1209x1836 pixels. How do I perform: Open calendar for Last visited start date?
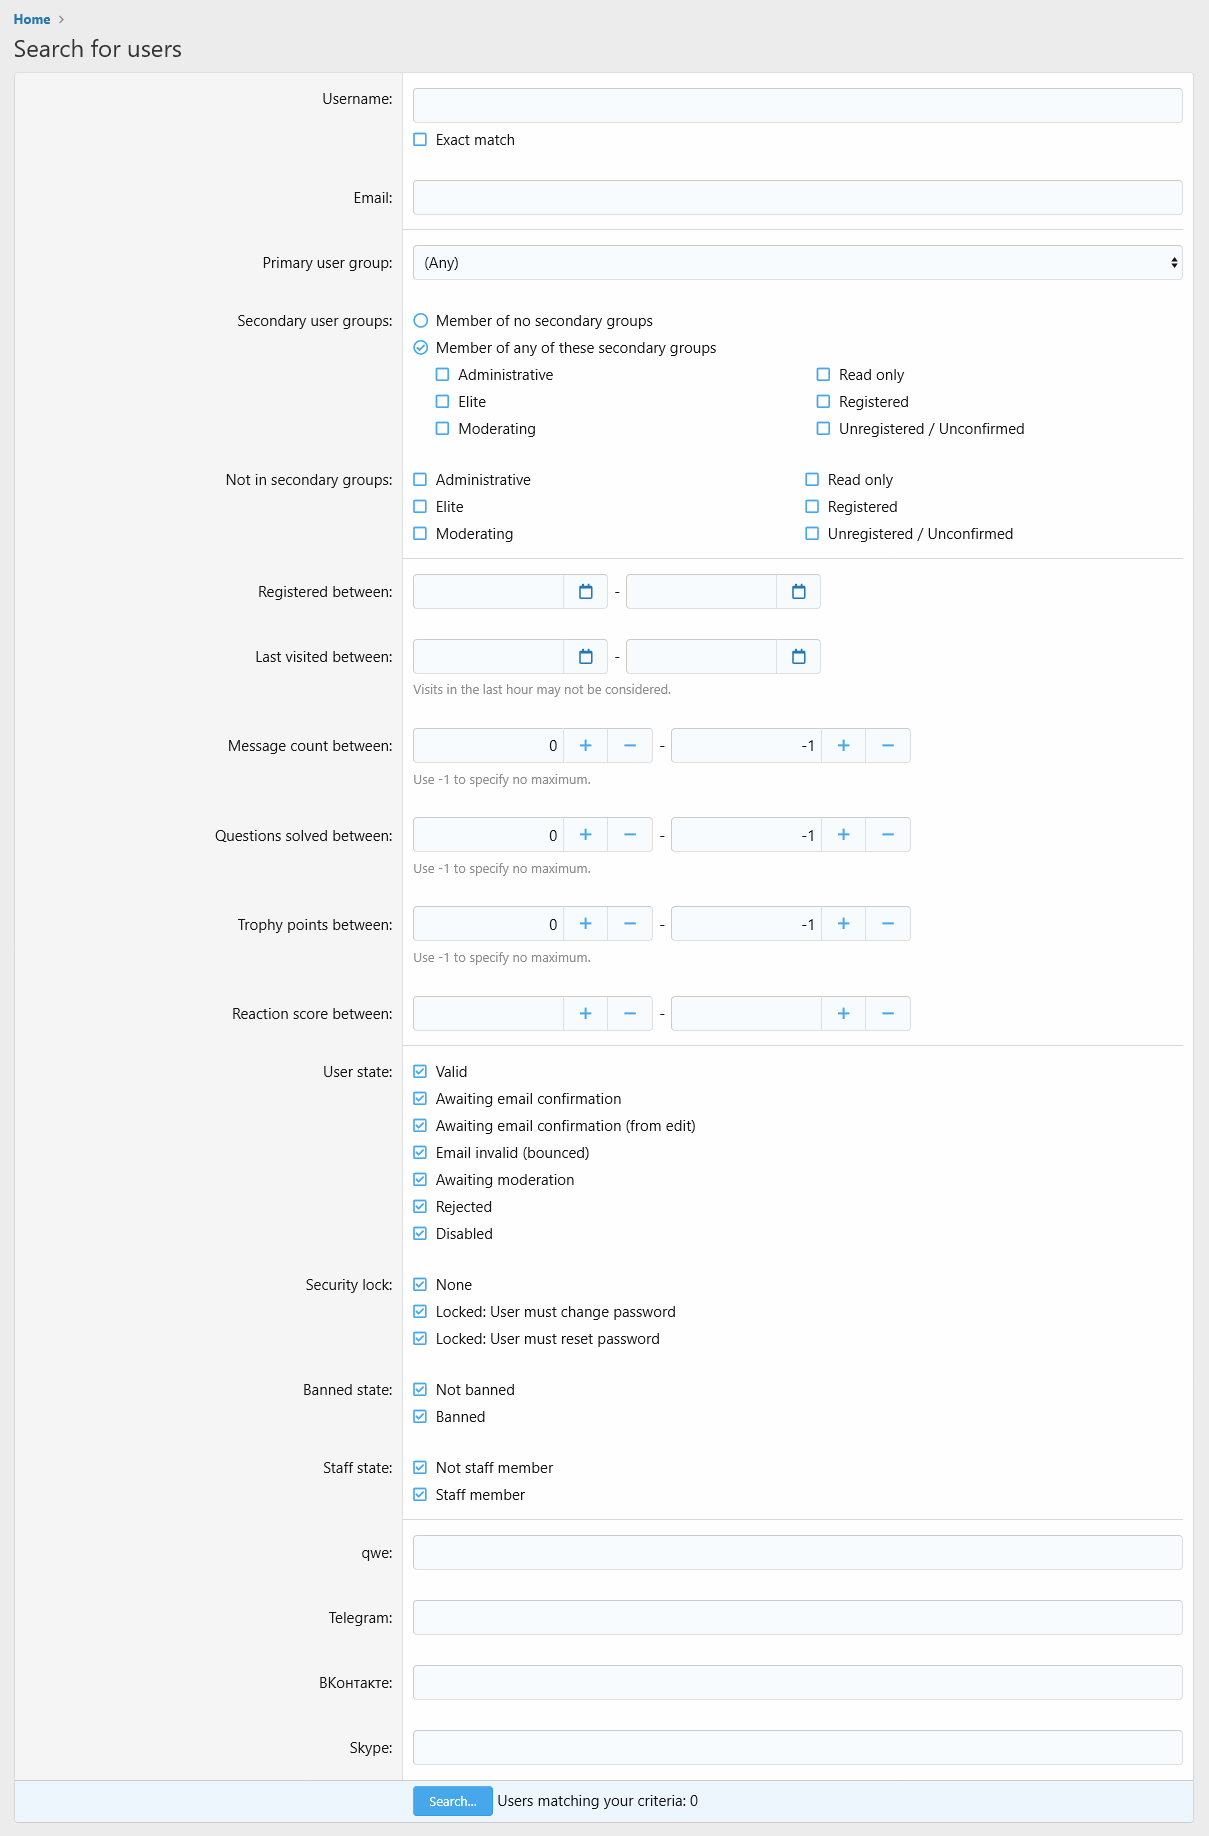(x=586, y=657)
